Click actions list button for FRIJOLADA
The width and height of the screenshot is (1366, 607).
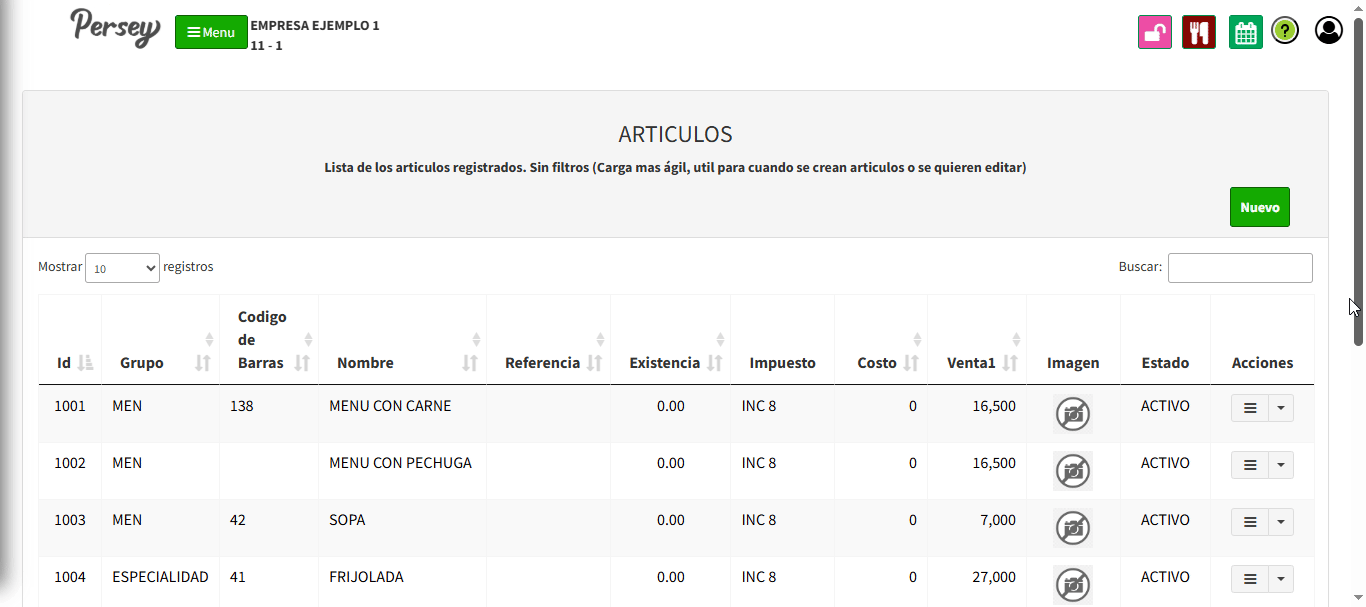click(1249, 579)
